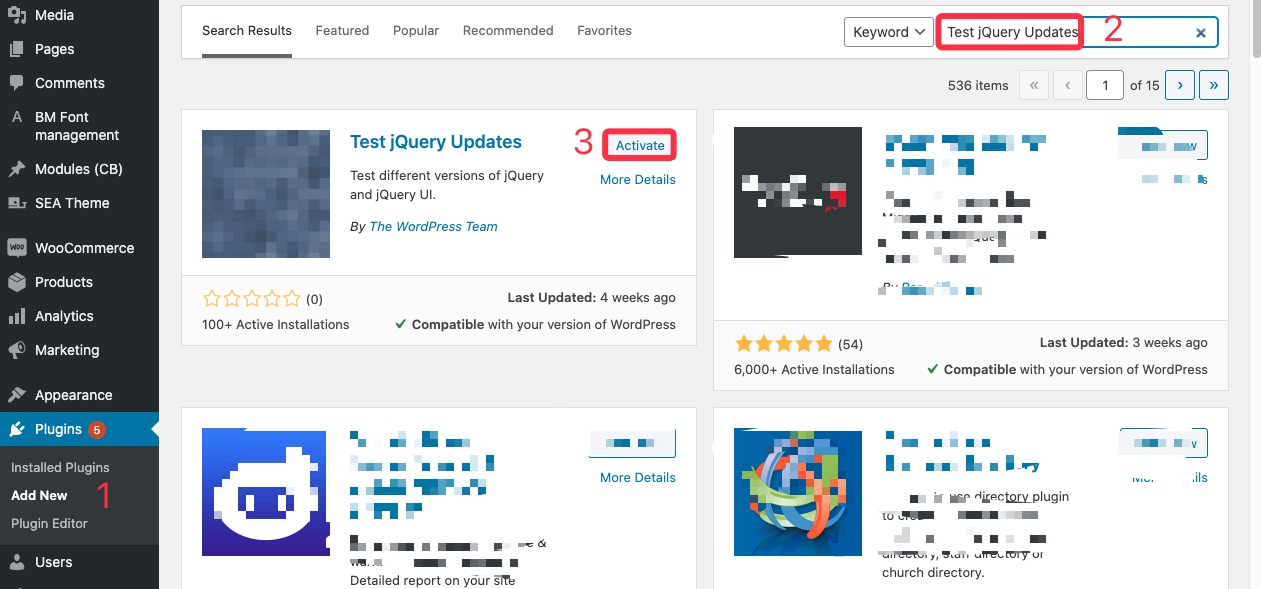Select Add New under Plugins
1261x589 pixels.
click(39, 495)
